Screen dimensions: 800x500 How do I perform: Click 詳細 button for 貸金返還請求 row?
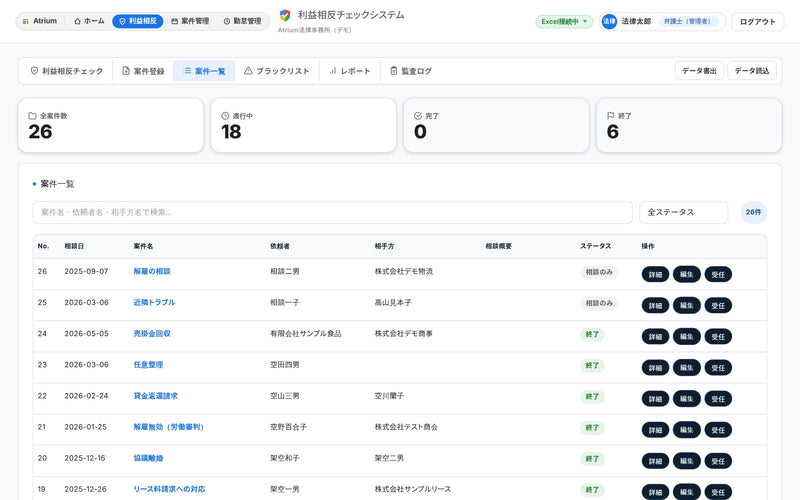pos(655,399)
